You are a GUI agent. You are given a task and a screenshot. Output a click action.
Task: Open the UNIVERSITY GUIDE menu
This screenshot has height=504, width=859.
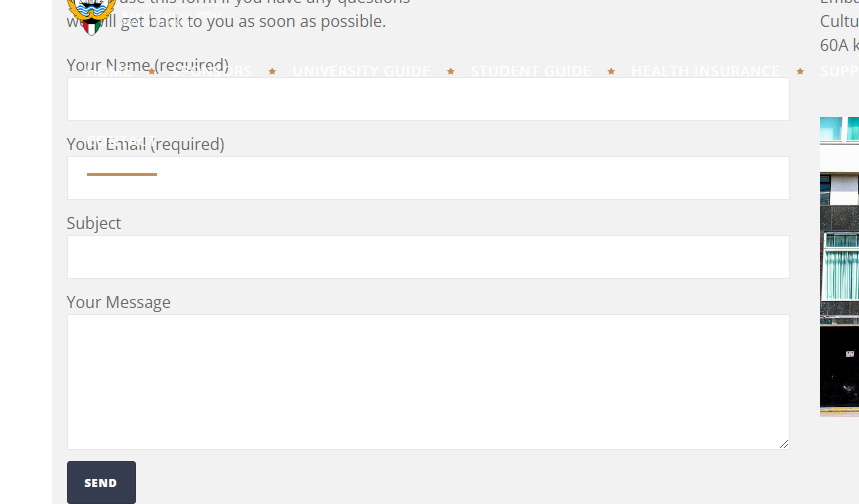[361, 71]
